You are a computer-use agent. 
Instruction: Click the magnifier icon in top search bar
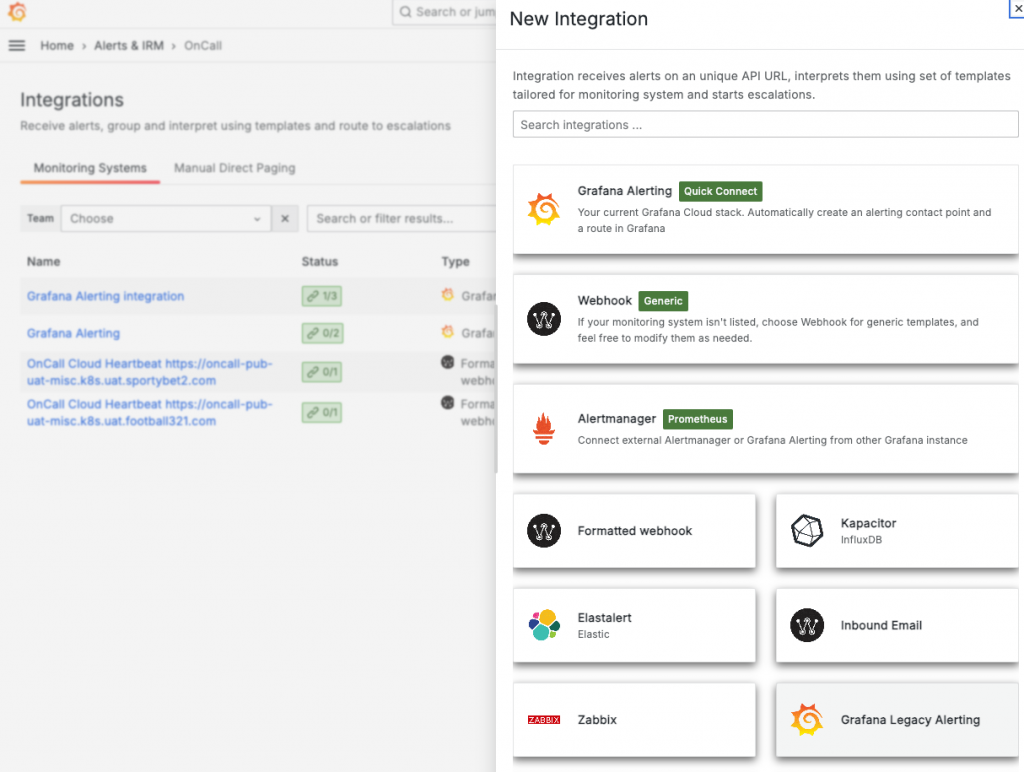point(406,12)
